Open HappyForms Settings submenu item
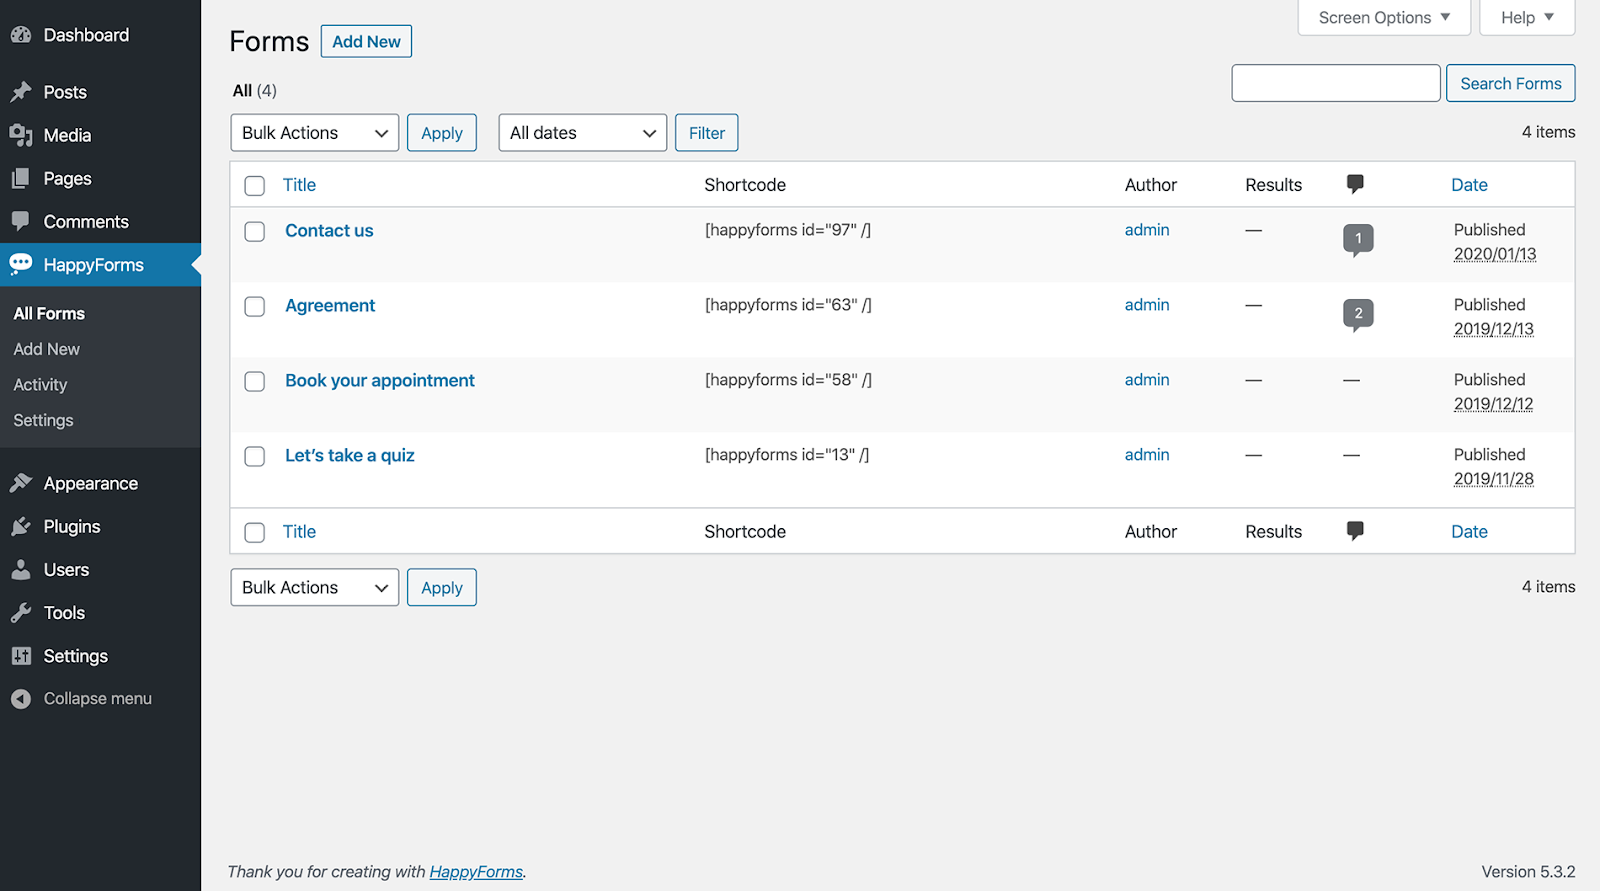The width and height of the screenshot is (1600, 891). (x=43, y=421)
